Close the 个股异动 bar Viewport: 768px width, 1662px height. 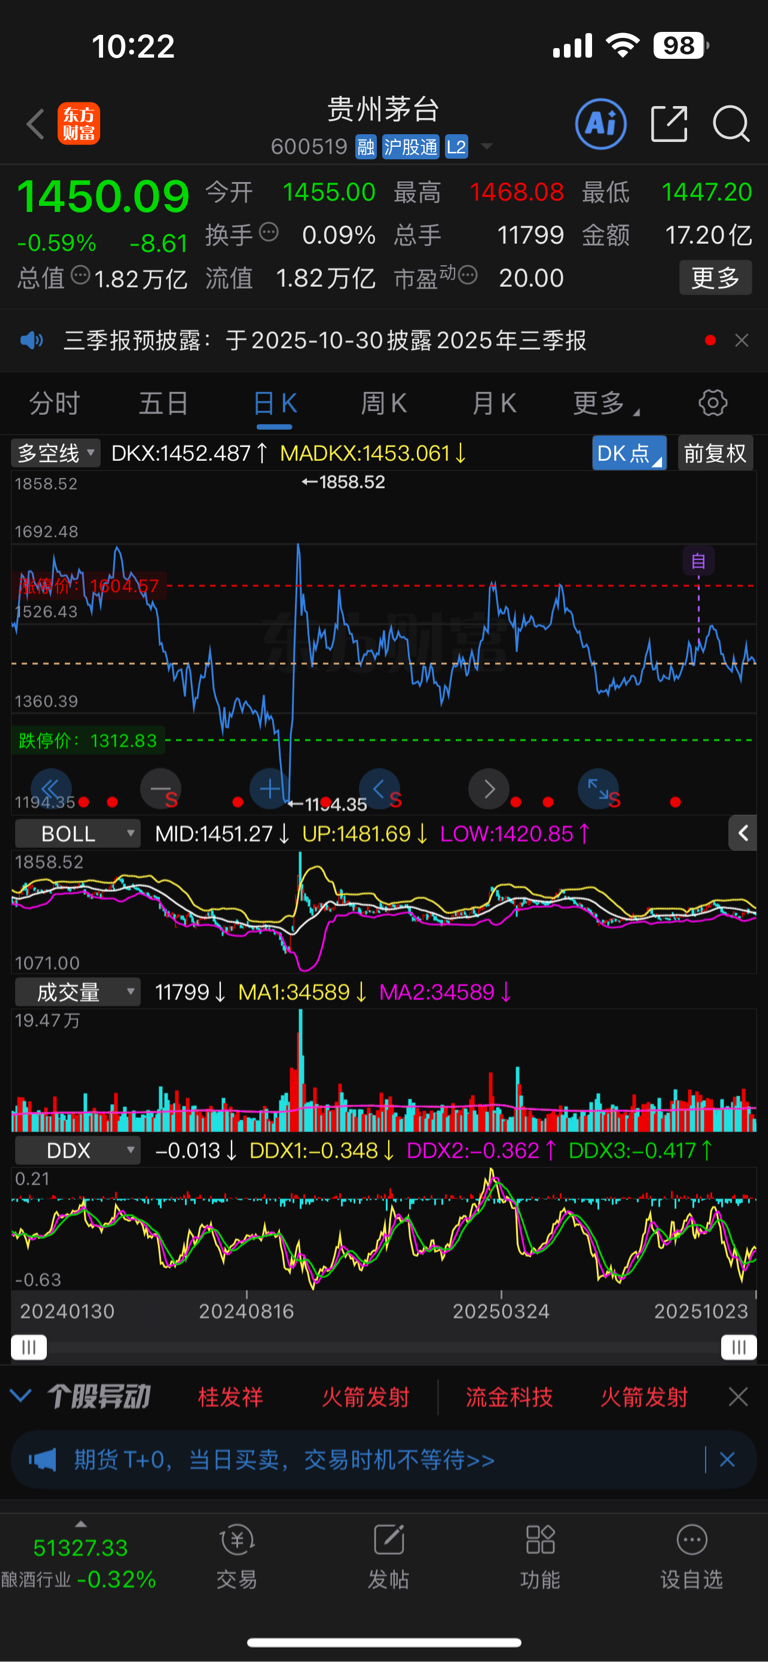(x=738, y=1397)
